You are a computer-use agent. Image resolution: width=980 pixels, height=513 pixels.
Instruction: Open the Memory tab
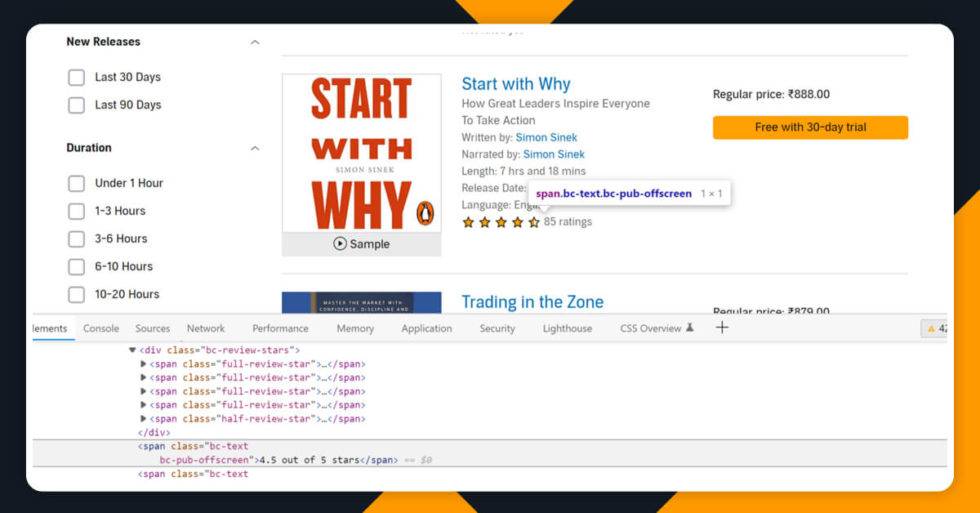tap(355, 329)
